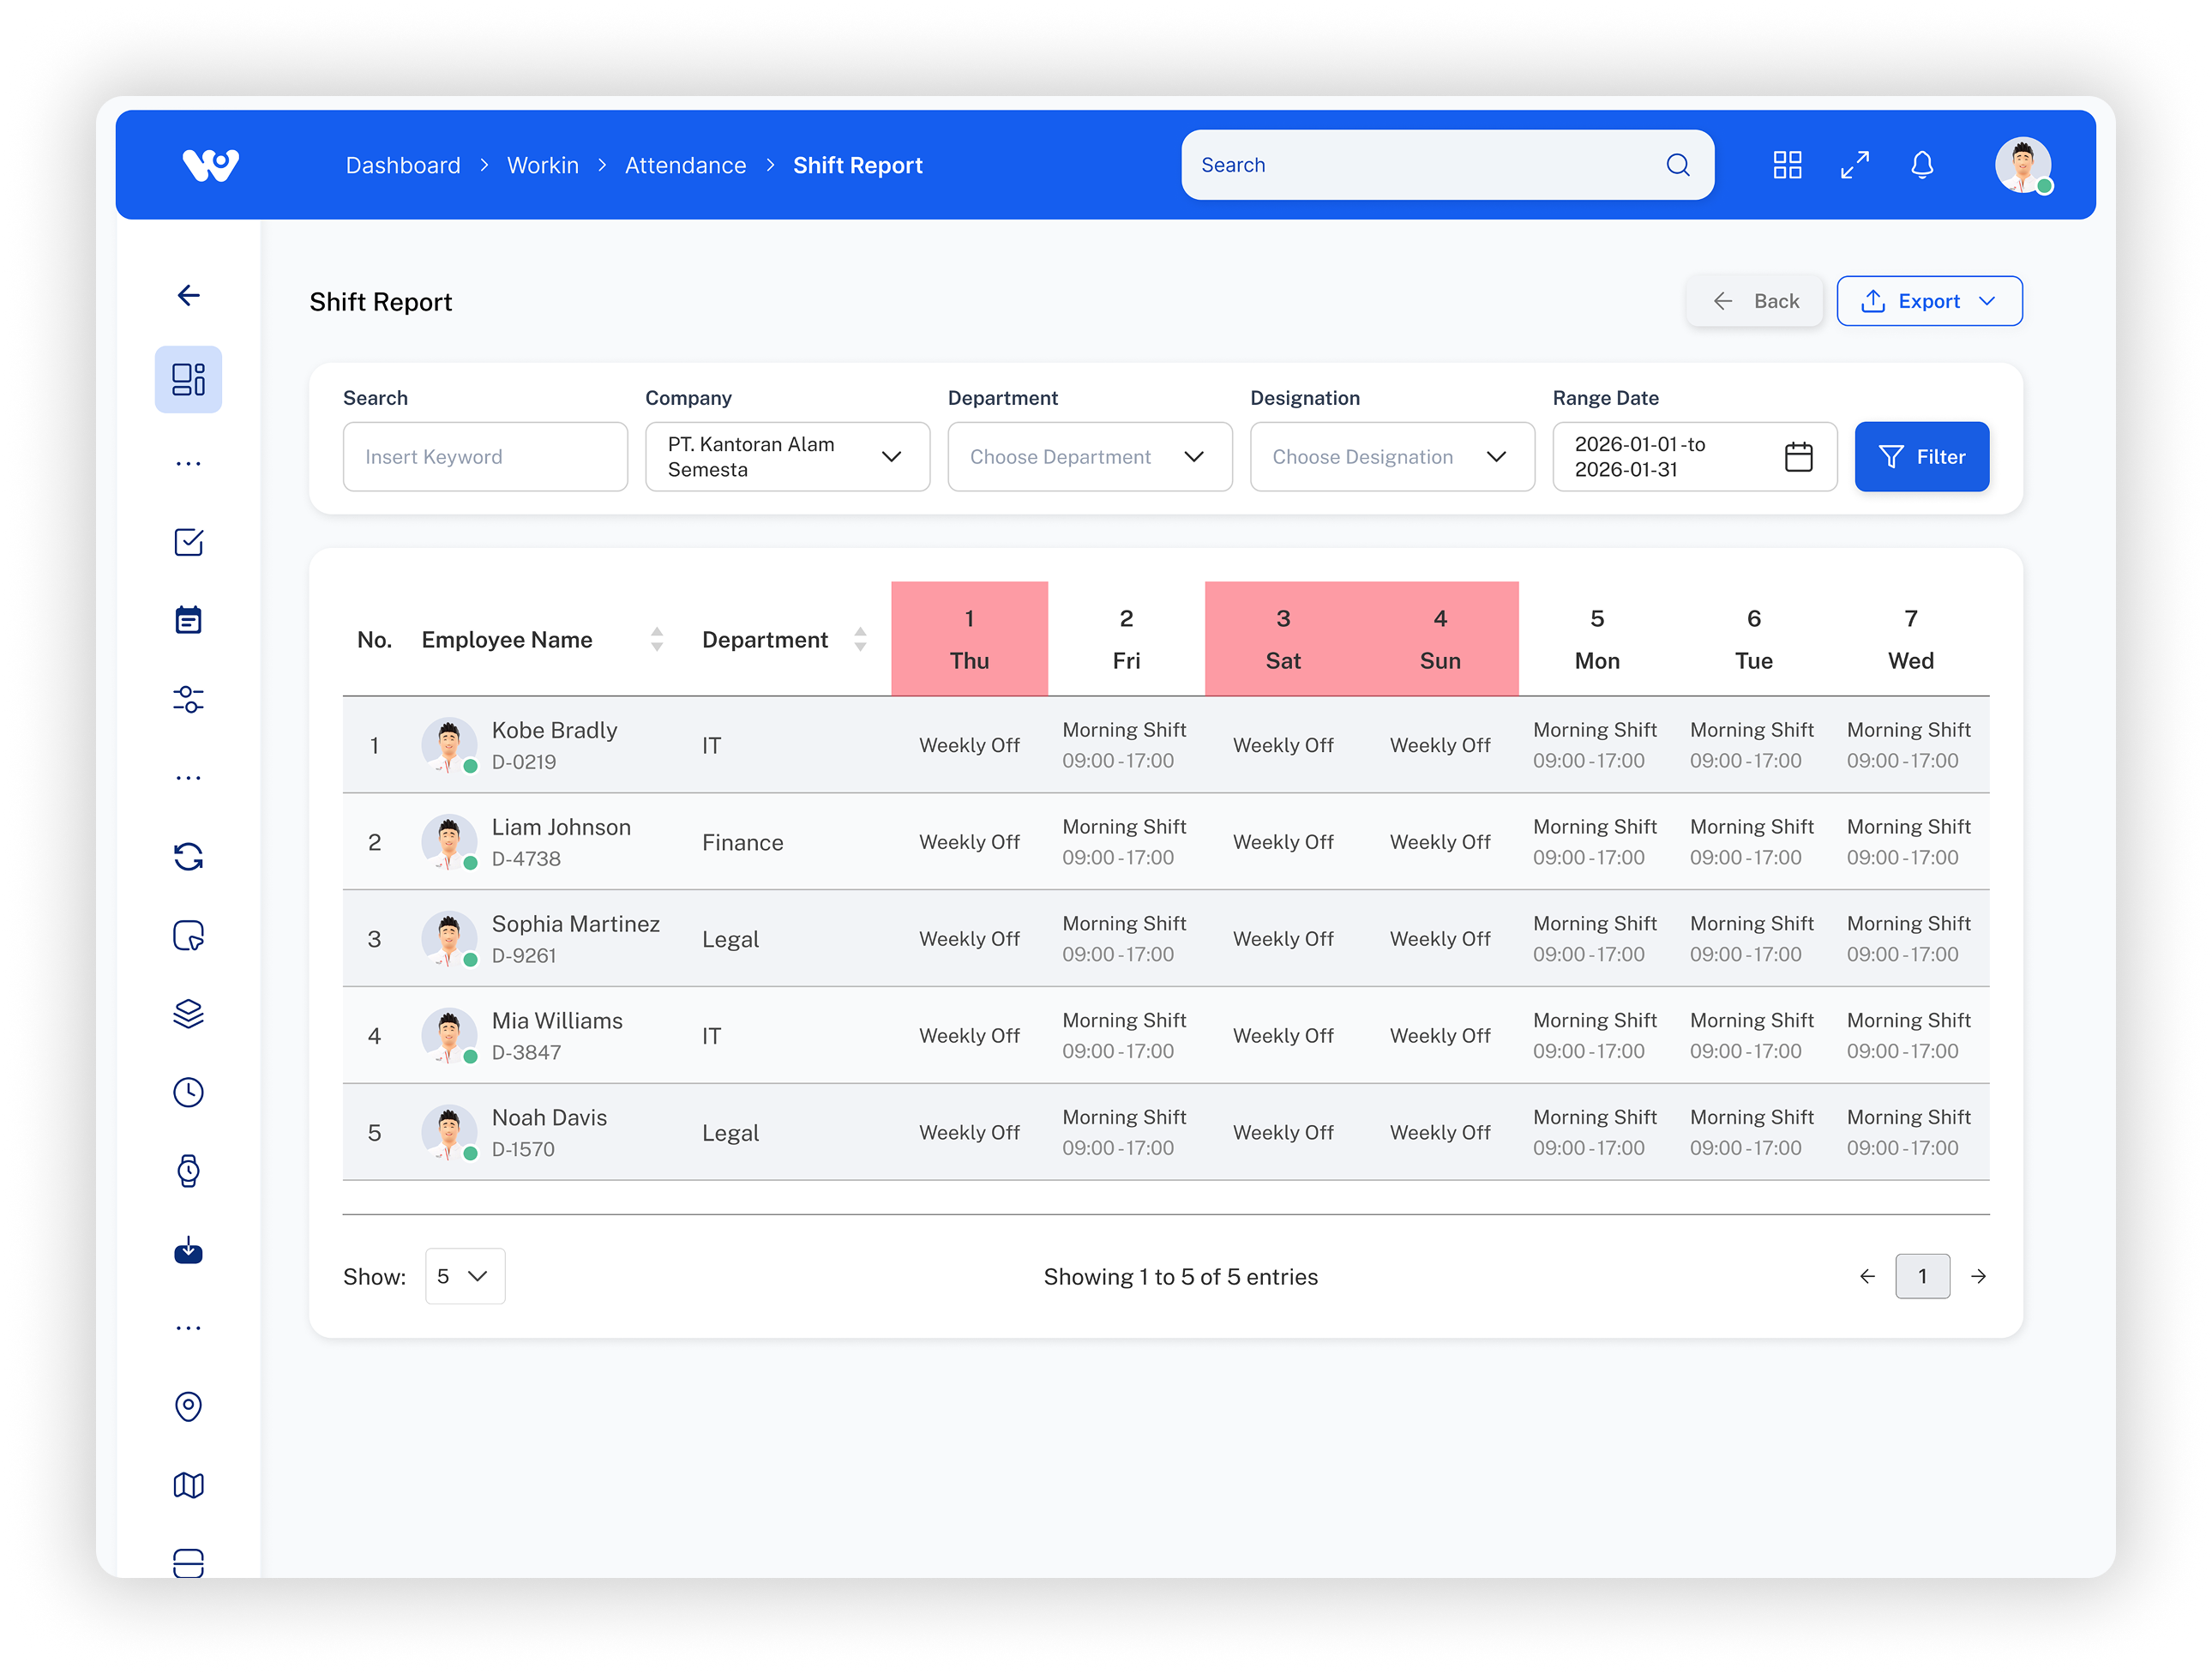
Task: Open the map sidebar icon
Action: point(188,1485)
